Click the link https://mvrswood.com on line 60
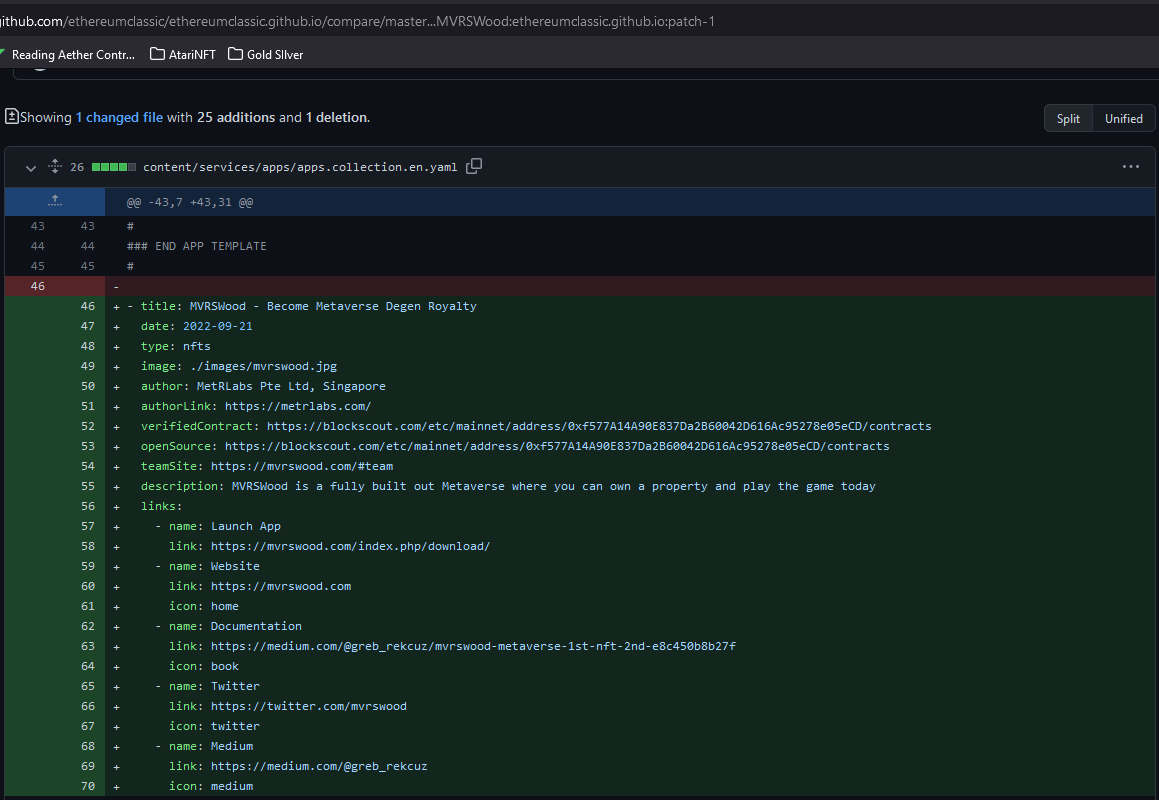The width and height of the screenshot is (1159, 800). click(x=281, y=586)
